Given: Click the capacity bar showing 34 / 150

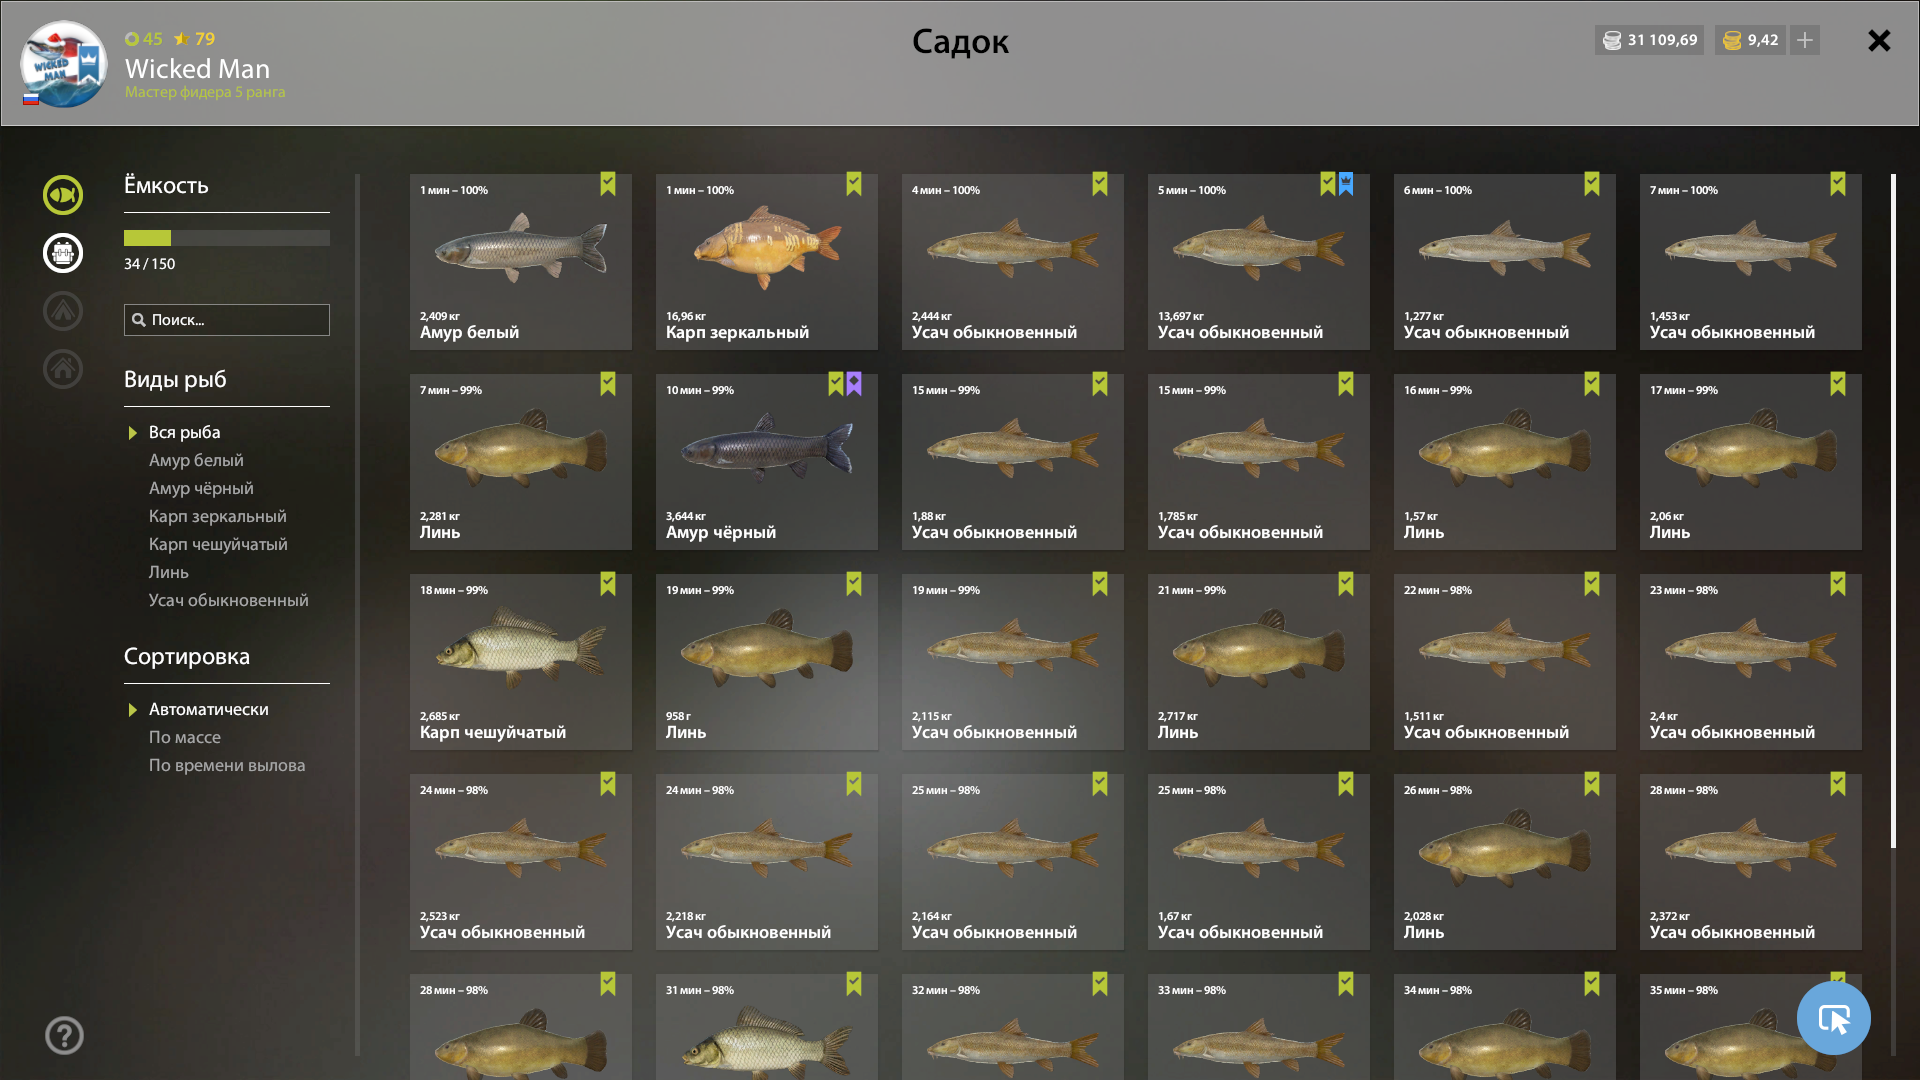Looking at the screenshot, I should 227,238.
